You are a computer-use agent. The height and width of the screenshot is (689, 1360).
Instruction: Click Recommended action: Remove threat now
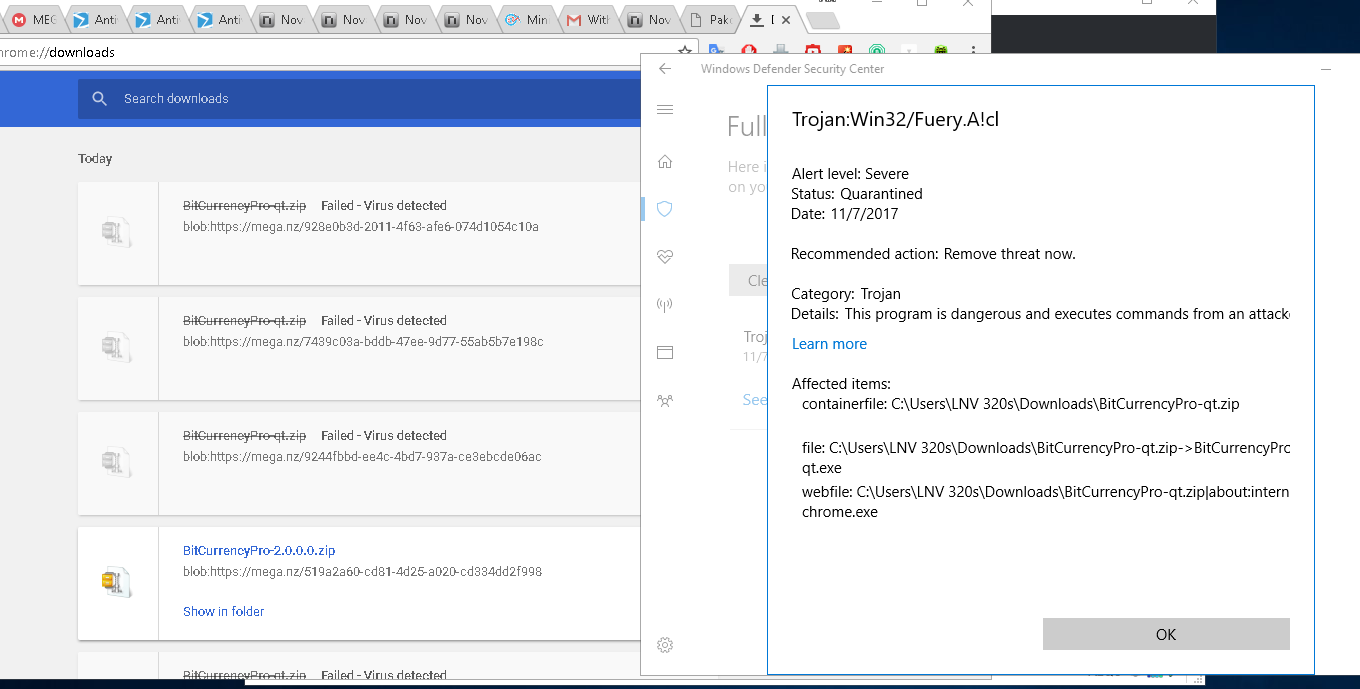click(933, 254)
